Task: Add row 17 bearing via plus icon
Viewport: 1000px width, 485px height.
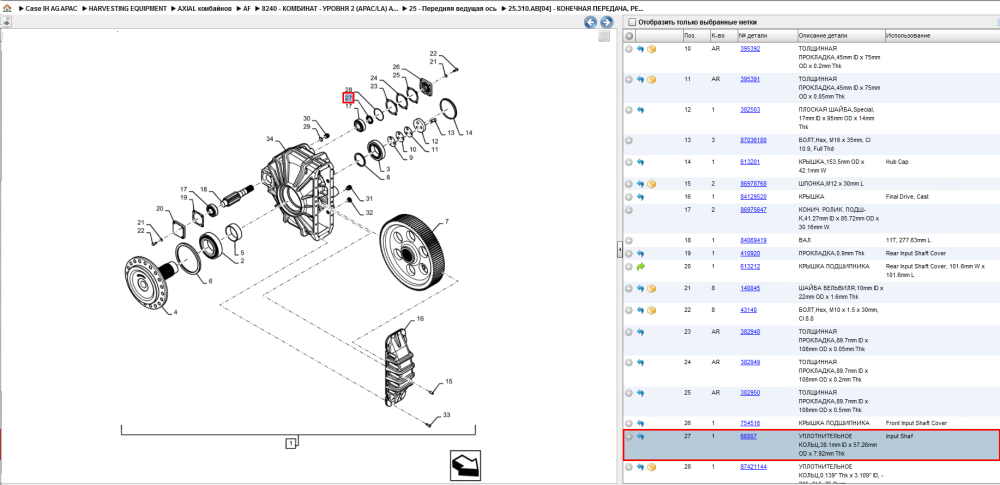Action: [629, 211]
